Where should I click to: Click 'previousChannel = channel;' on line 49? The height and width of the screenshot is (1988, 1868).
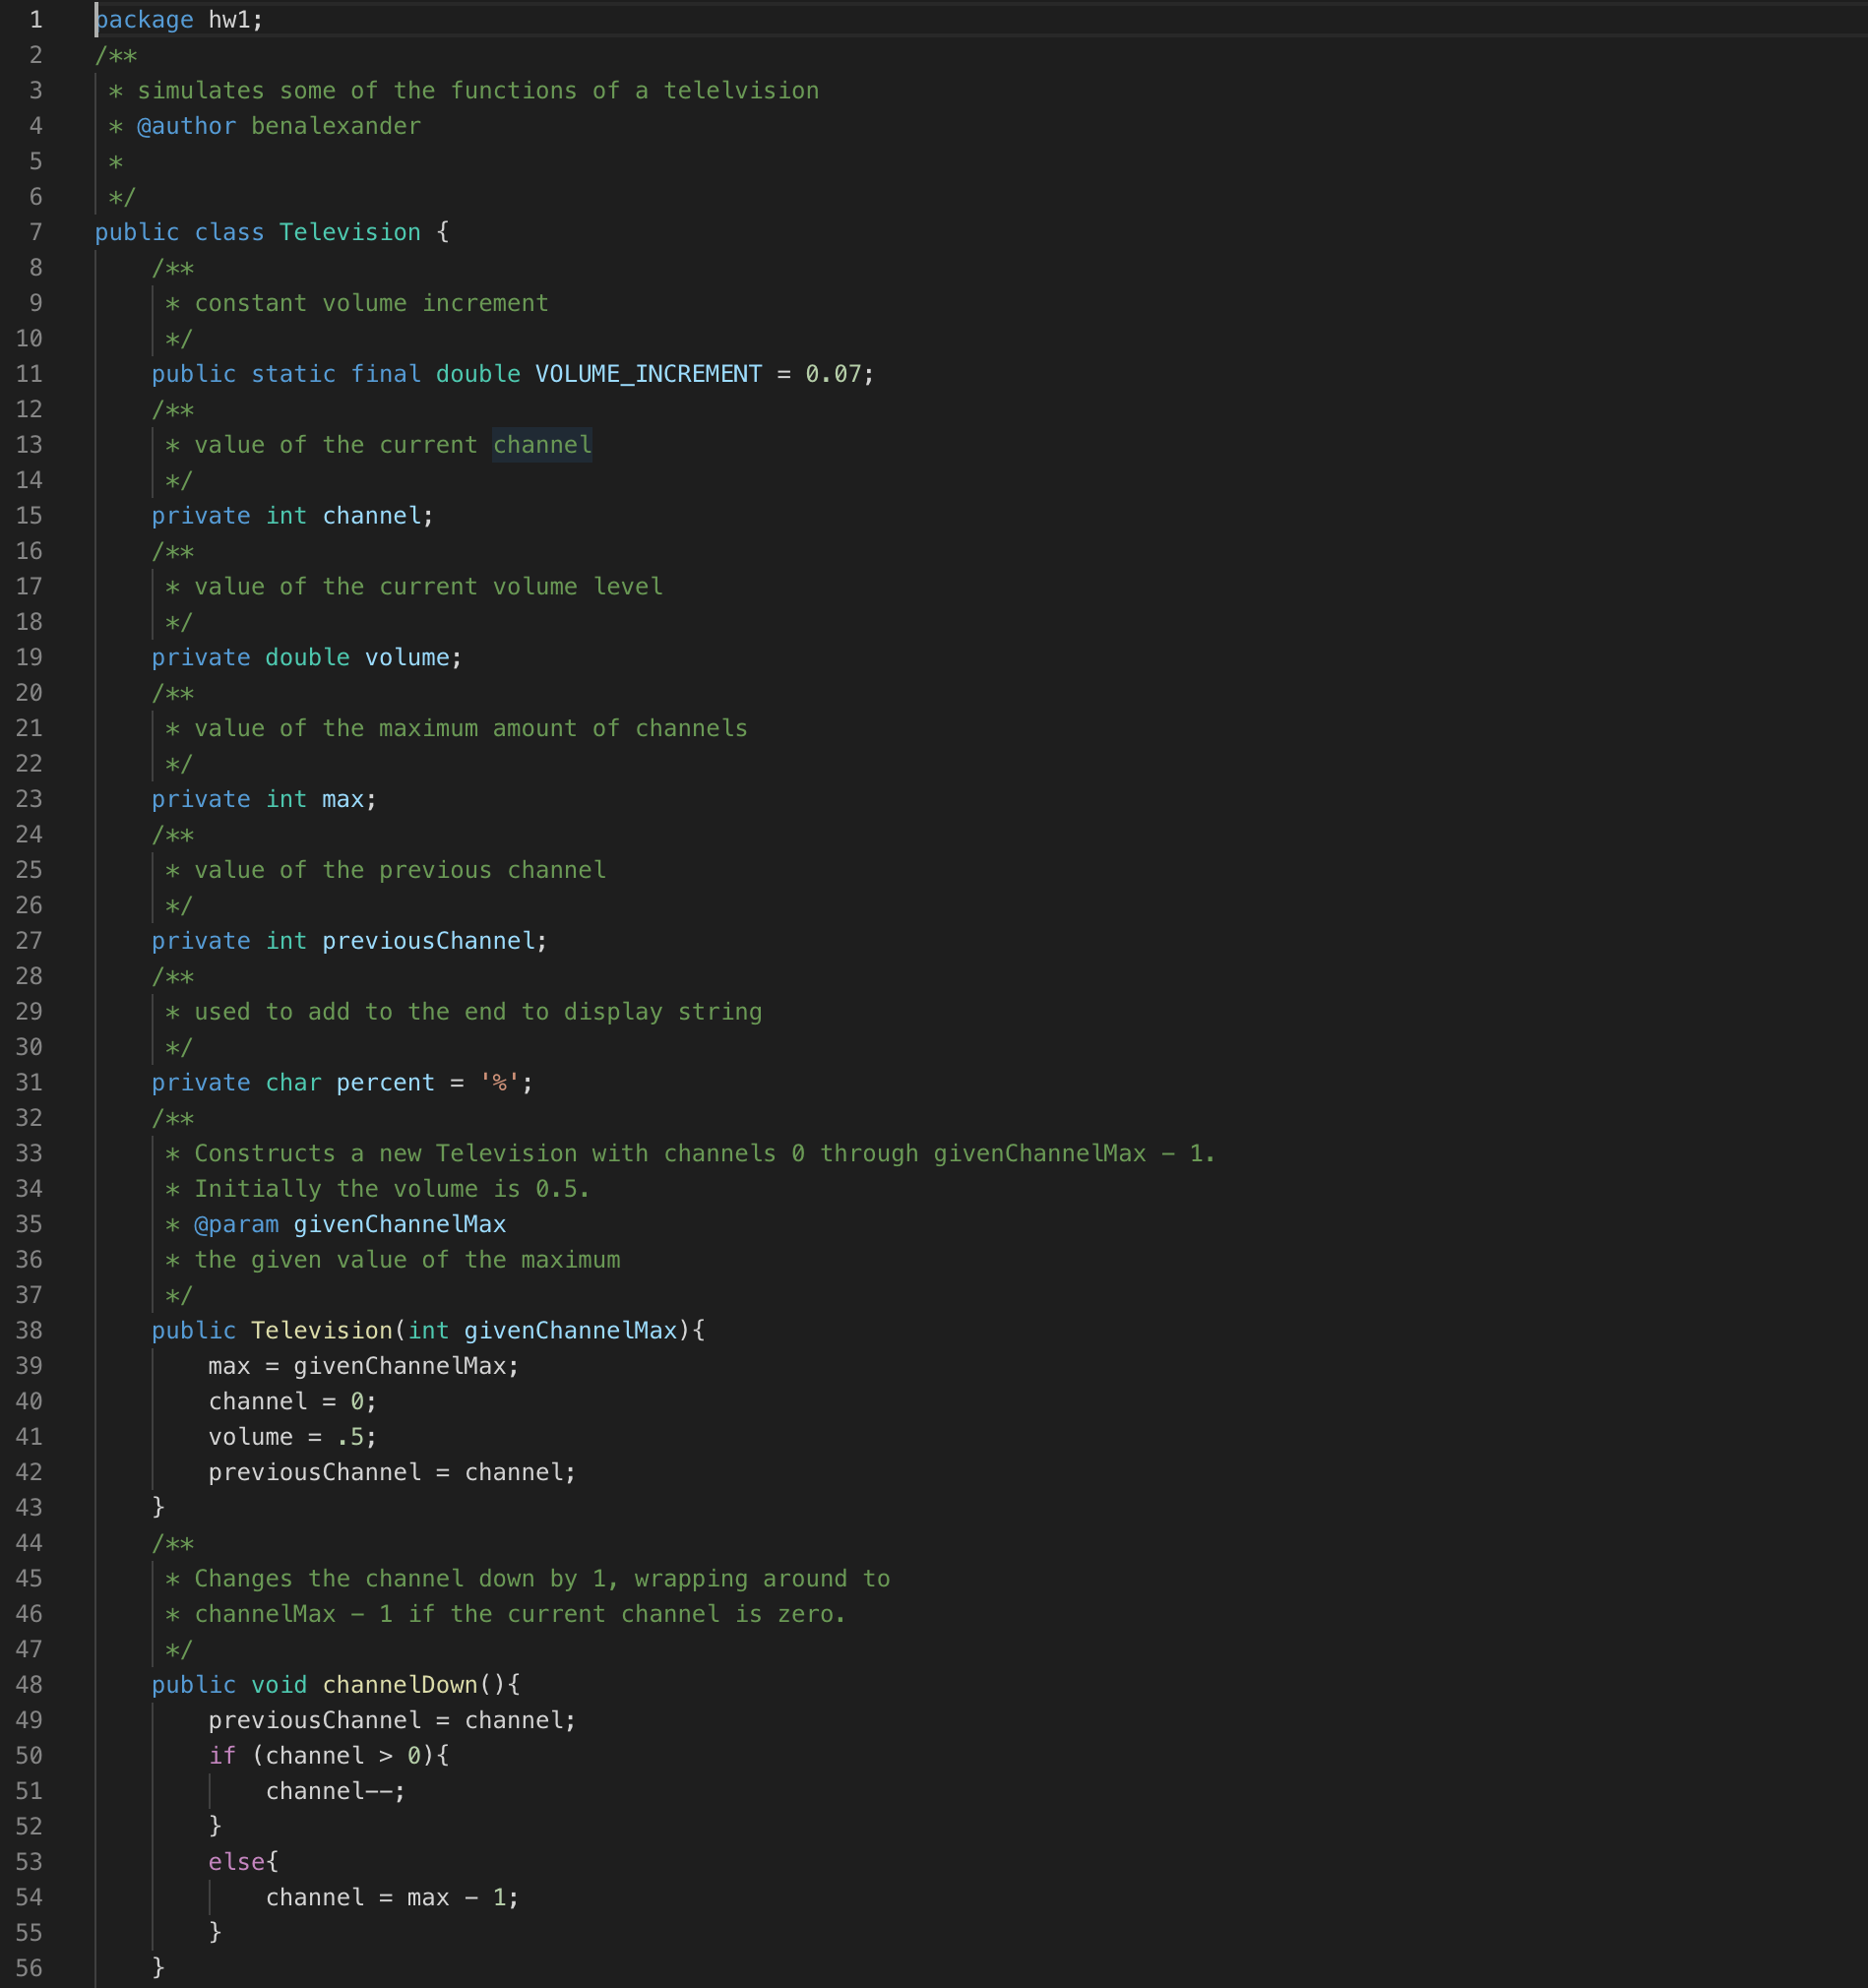[392, 1721]
